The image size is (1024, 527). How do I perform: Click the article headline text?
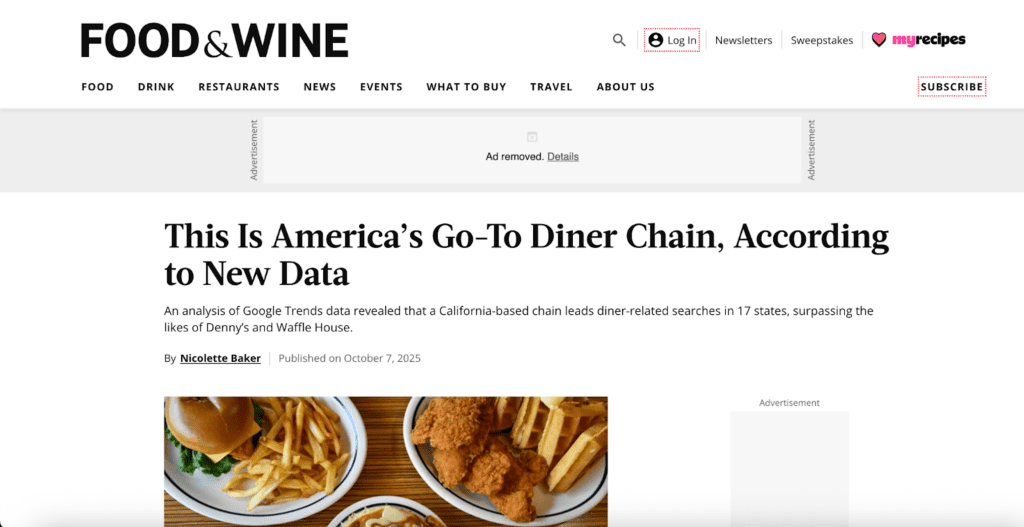pyautogui.click(x=526, y=255)
